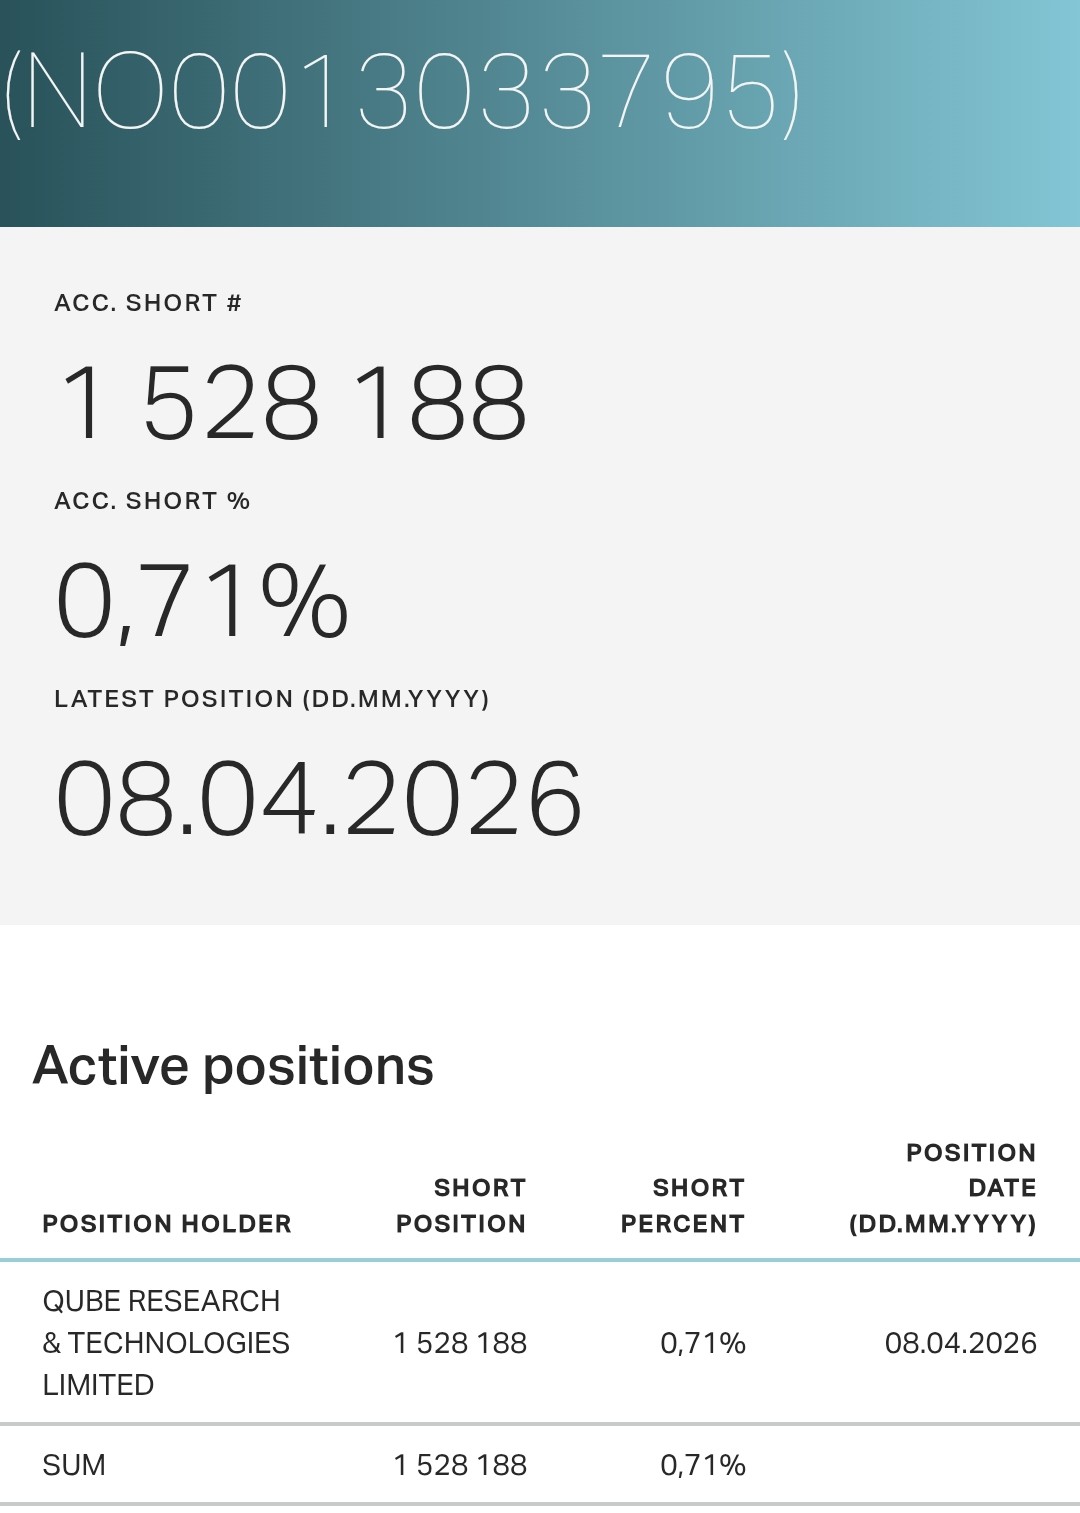Viewport: 1080px width, 1513px height.
Task: Select the SUM row label
Action: click(x=74, y=1465)
